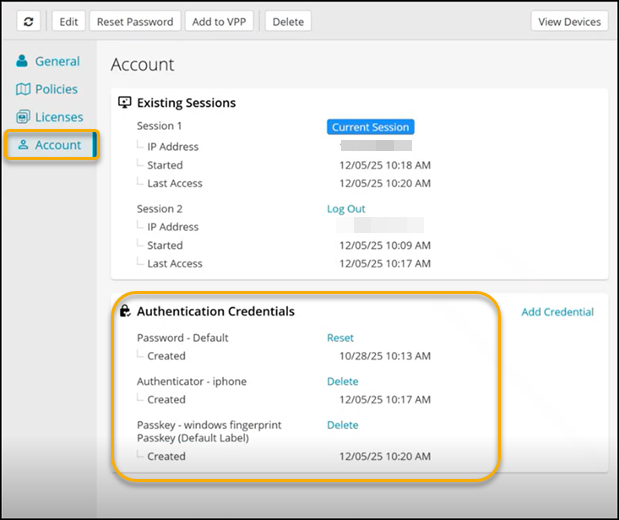Delete the Authenticator iphone credential

342,381
